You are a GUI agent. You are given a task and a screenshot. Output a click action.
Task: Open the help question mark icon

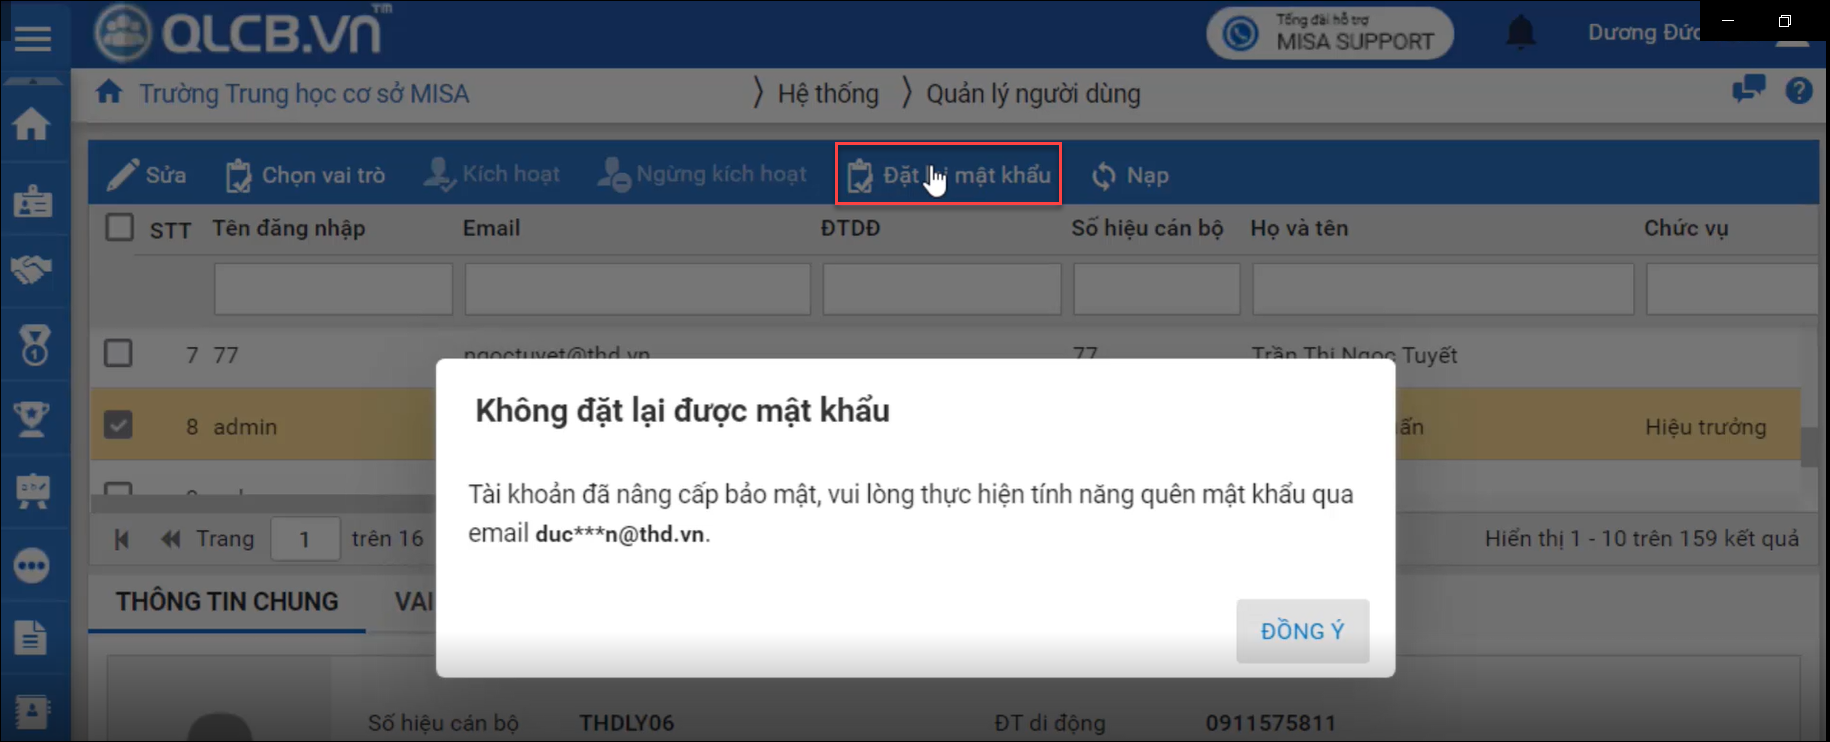pos(1798,91)
